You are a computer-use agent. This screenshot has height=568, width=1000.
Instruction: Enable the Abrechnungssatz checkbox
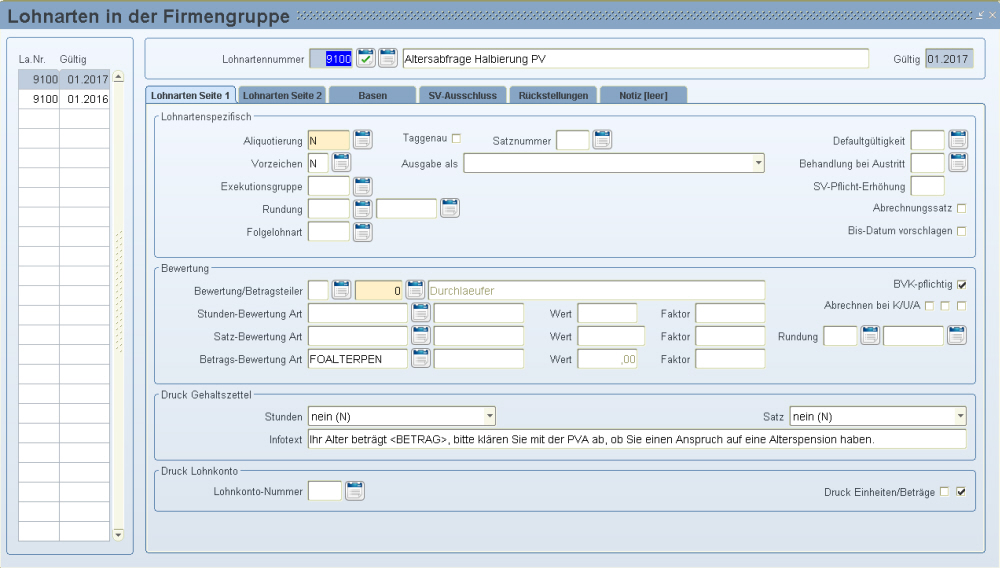coord(962,208)
